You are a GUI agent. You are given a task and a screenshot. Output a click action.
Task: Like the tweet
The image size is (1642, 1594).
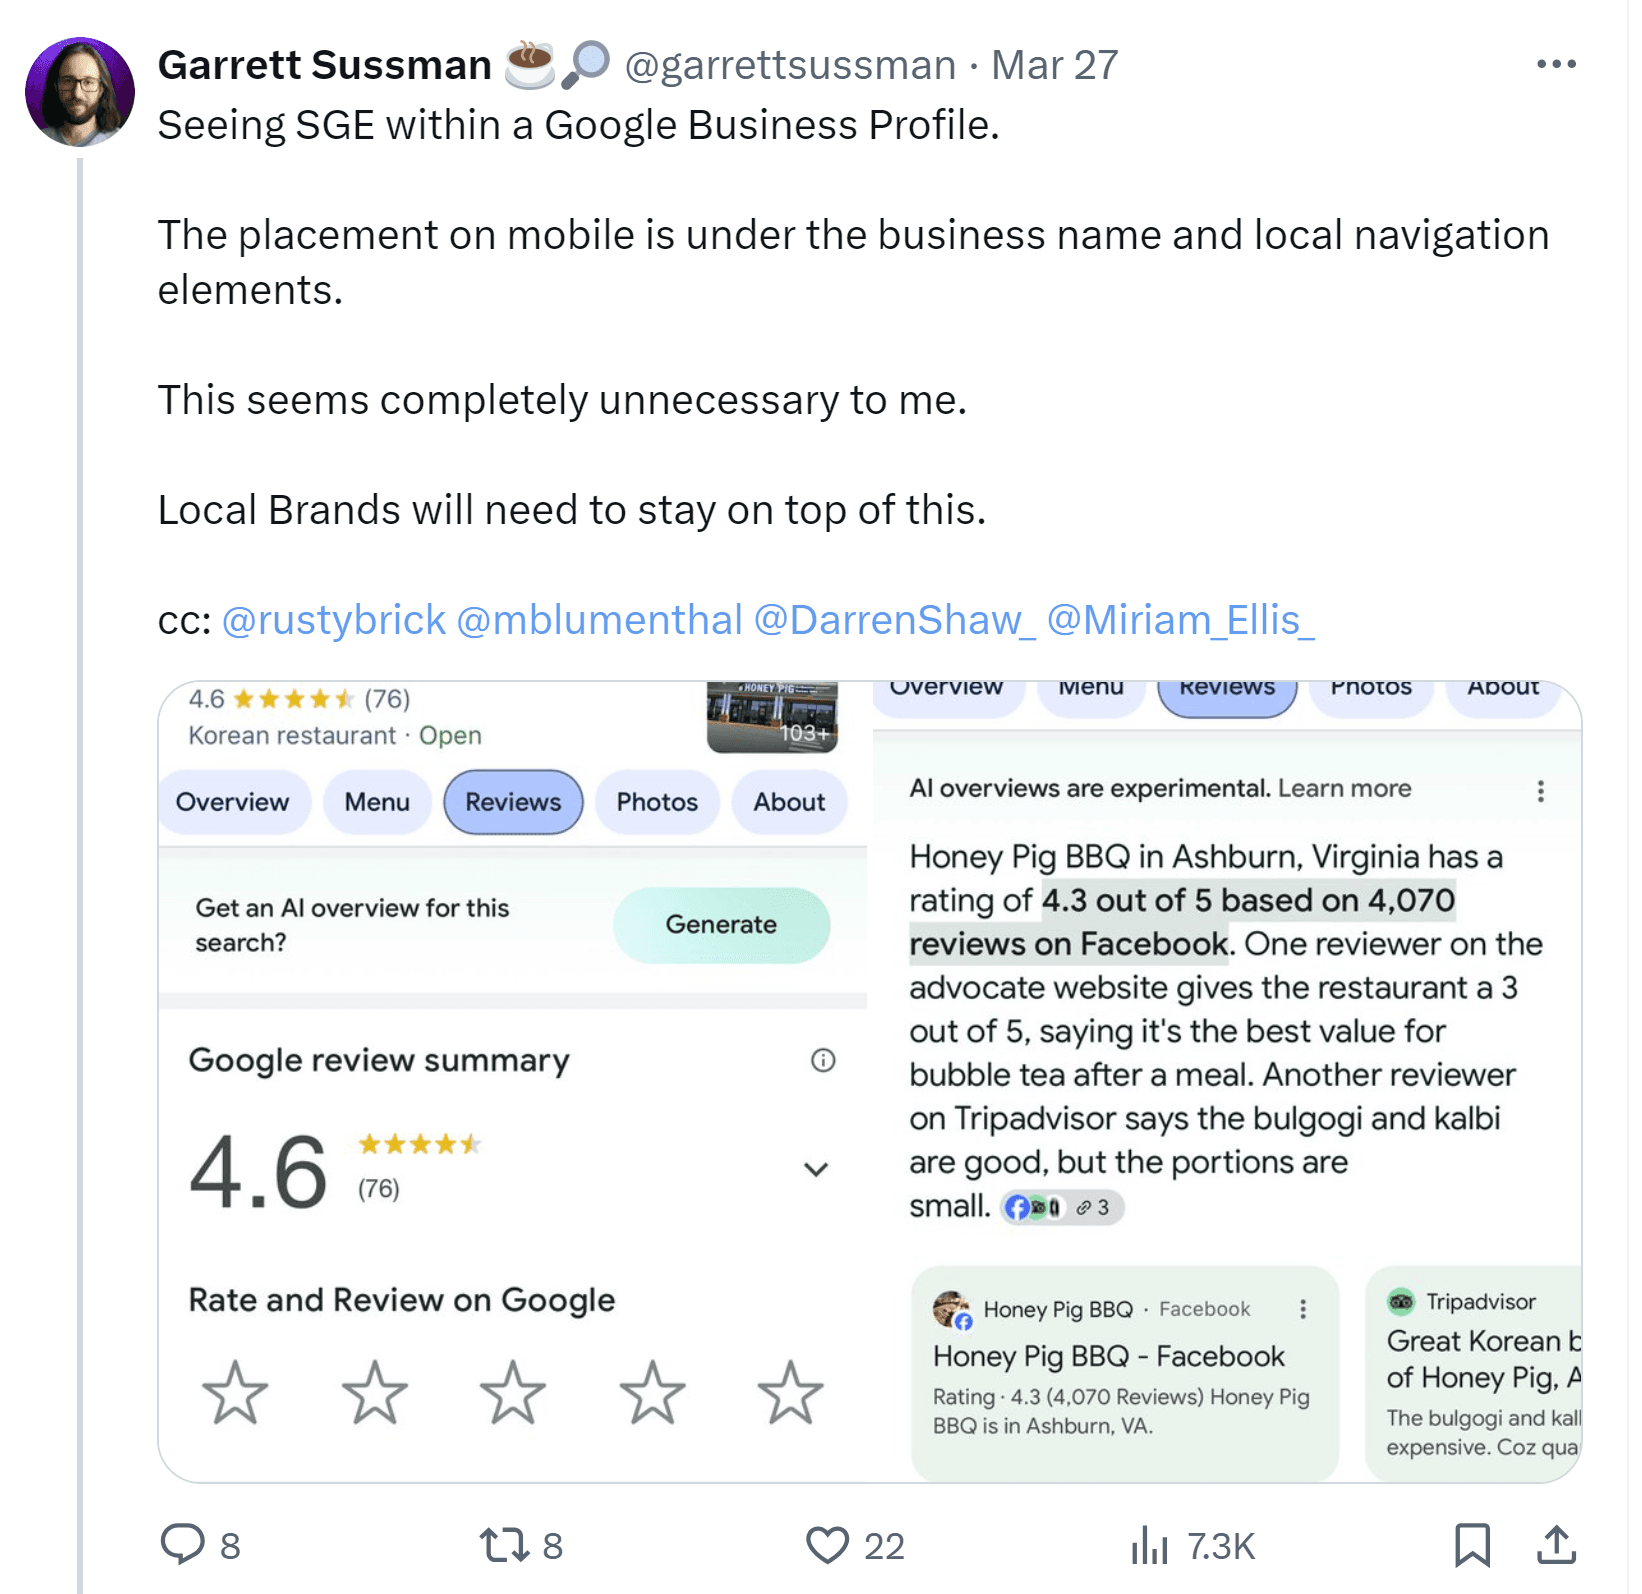tap(828, 1546)
